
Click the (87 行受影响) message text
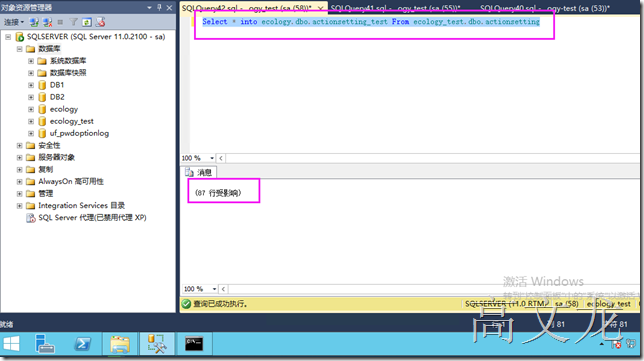coord(218,193)
